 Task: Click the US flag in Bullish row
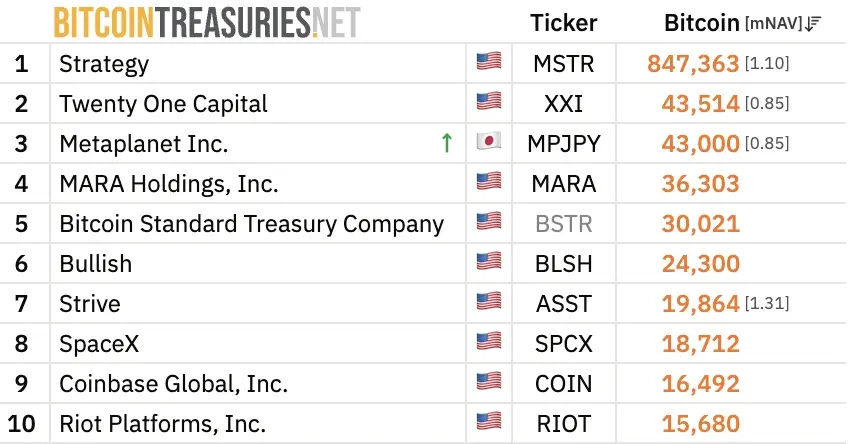[x=489, y=262]
